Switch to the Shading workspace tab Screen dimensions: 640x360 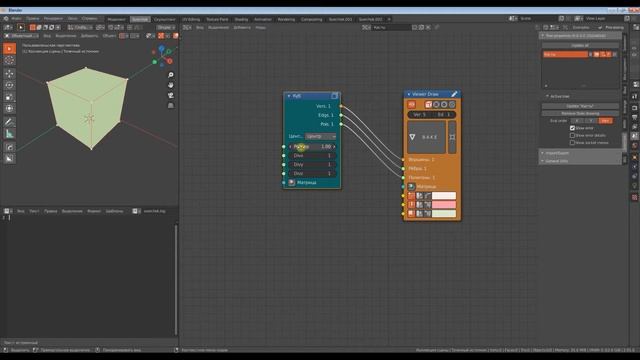click(241, 19)
